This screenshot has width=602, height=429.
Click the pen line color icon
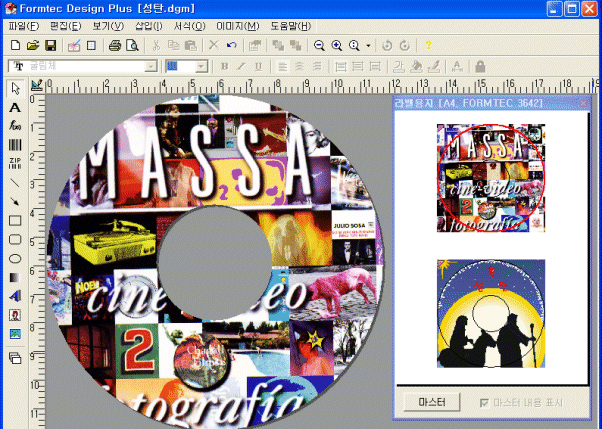point(434,66)
